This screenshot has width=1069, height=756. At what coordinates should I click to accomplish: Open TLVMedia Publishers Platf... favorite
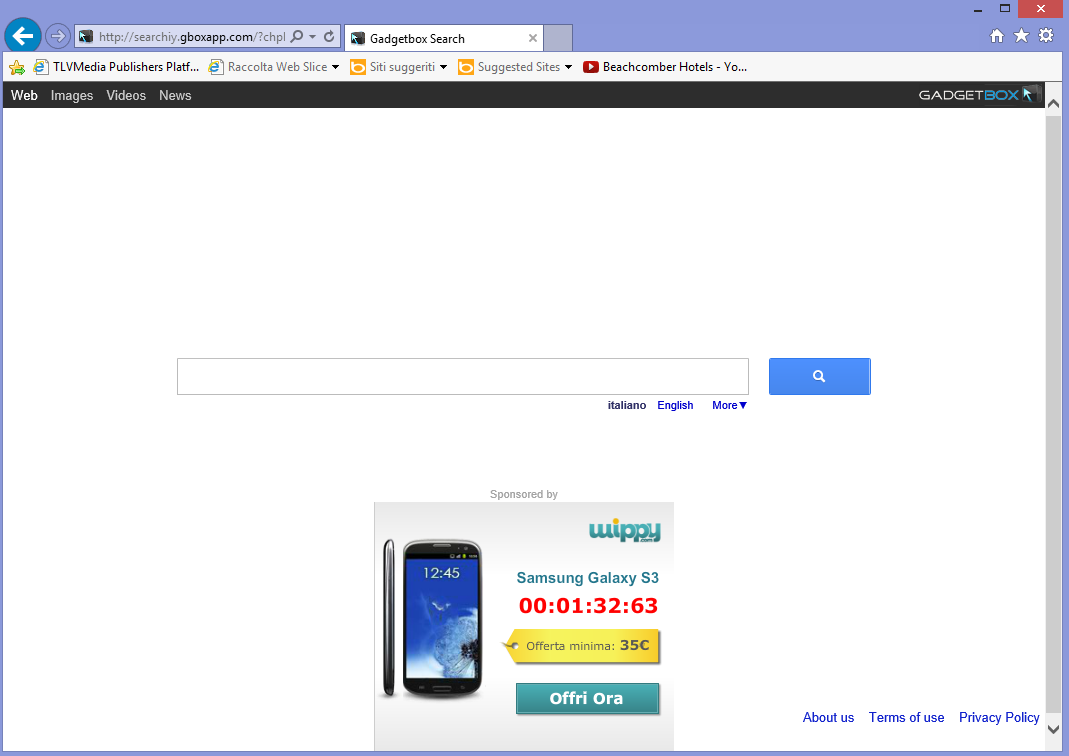(117, 67)
